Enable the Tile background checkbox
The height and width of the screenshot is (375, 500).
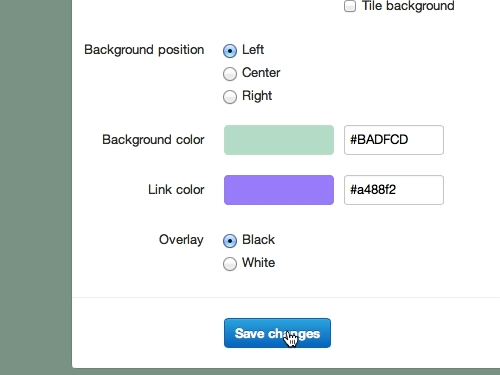pos(350,6)
